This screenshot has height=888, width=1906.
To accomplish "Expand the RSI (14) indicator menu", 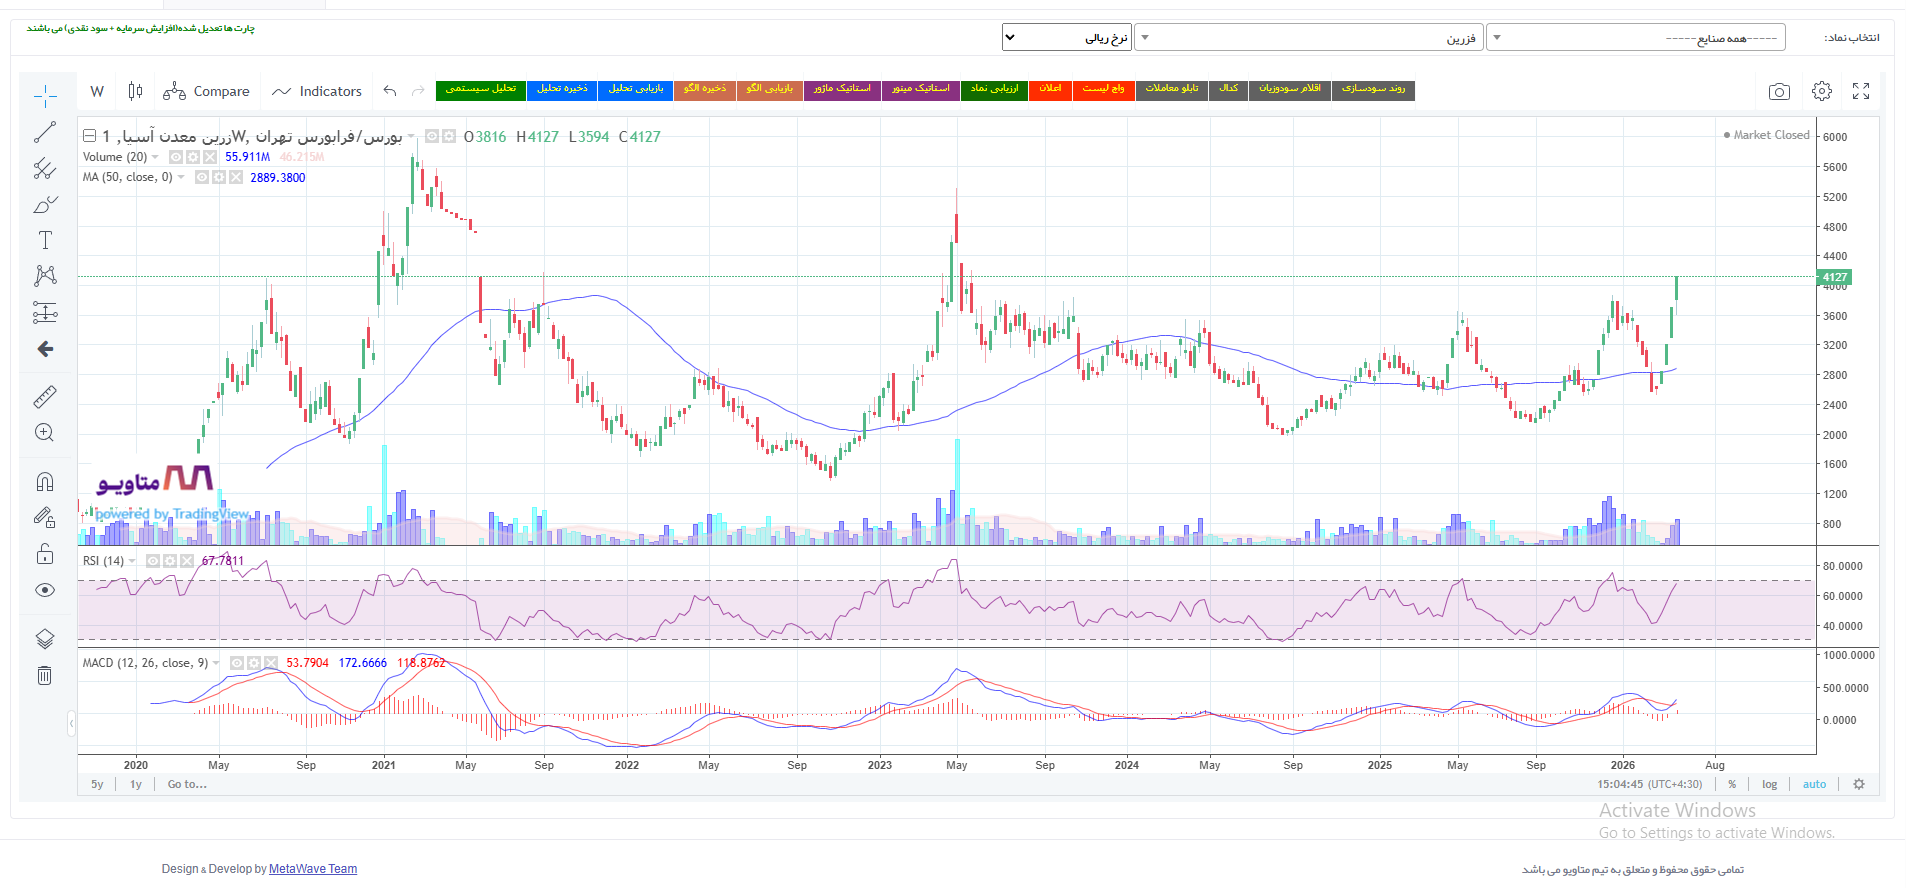I will tap(132, 561).
